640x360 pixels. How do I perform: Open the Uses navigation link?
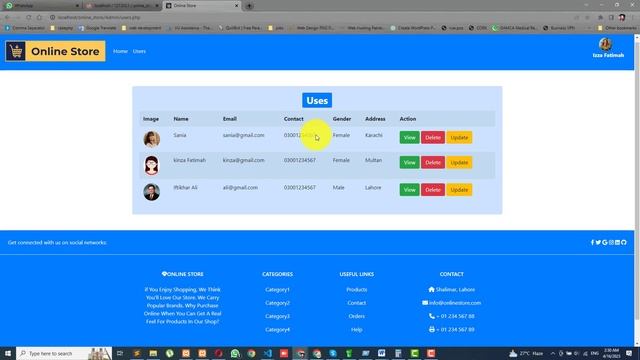click(x=139, y=51)
